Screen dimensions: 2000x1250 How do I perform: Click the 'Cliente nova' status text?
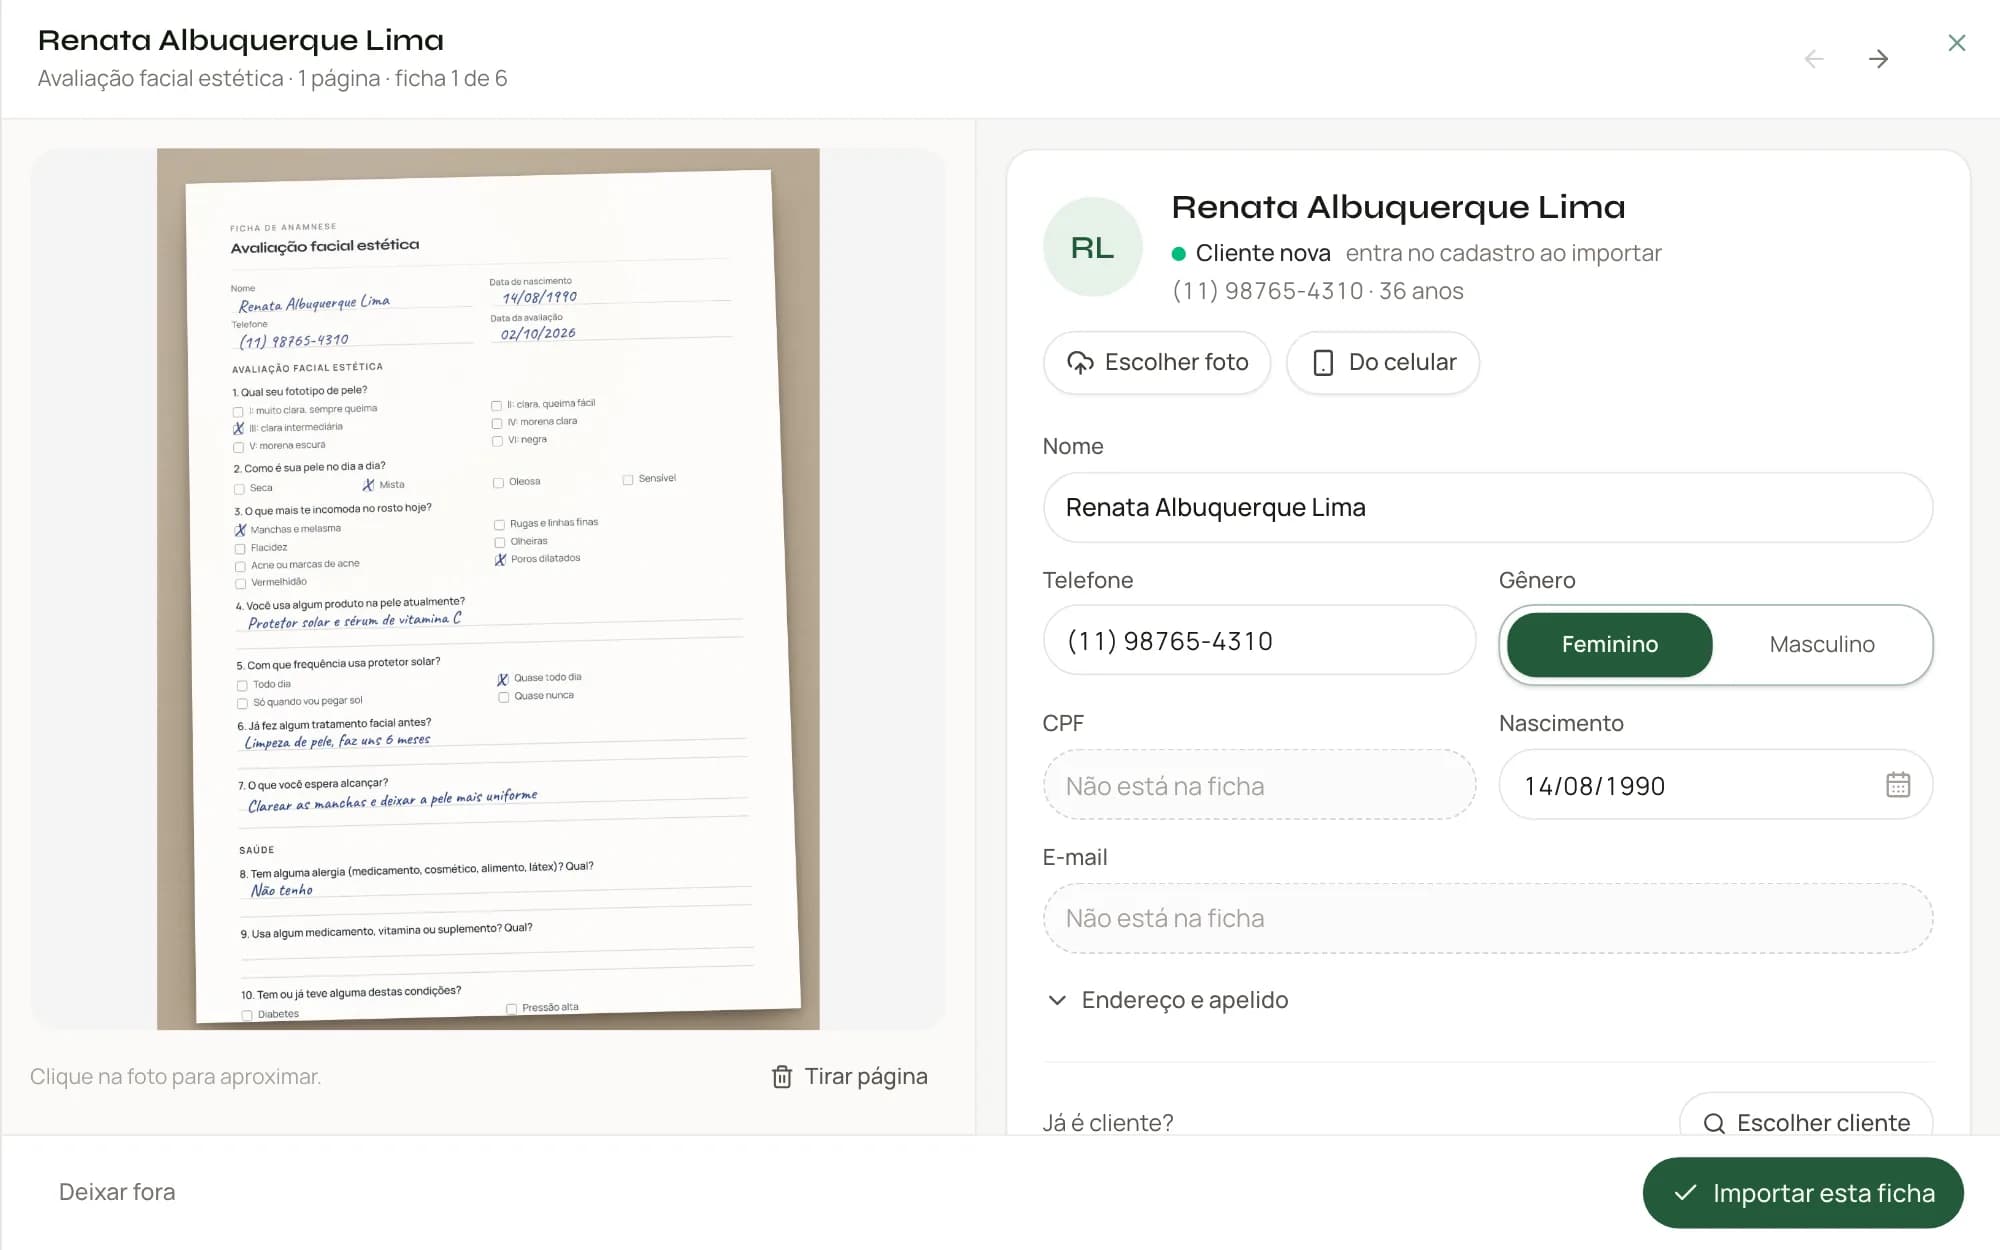(x=1263, y=253)
